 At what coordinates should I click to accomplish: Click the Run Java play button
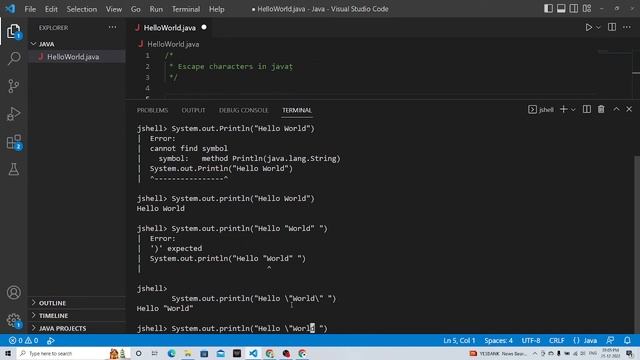pos(588,28)
